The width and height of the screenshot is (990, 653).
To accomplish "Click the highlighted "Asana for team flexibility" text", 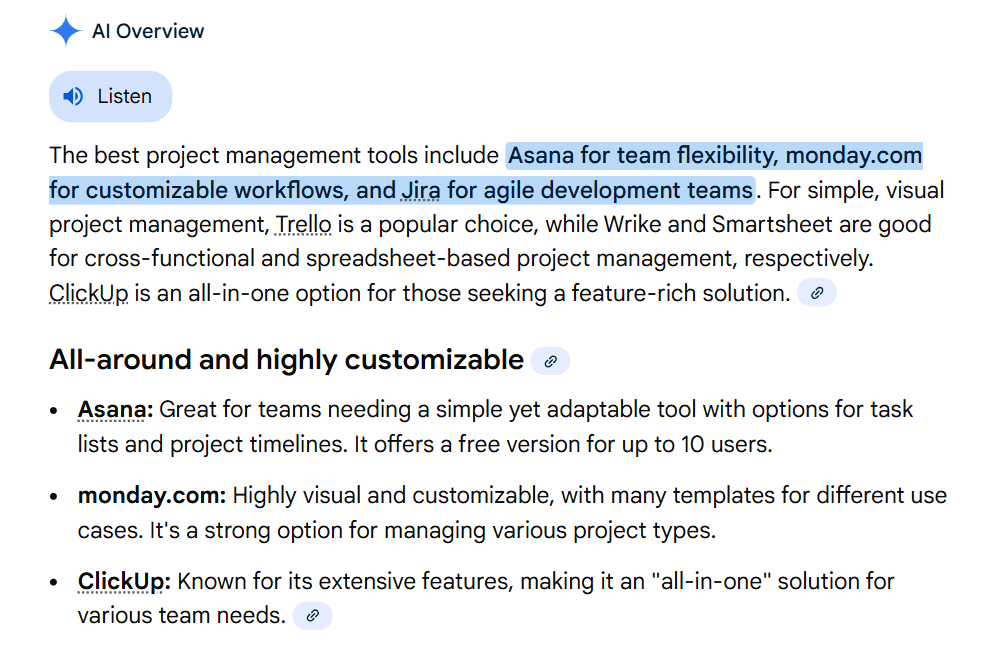I will (642, 156).
